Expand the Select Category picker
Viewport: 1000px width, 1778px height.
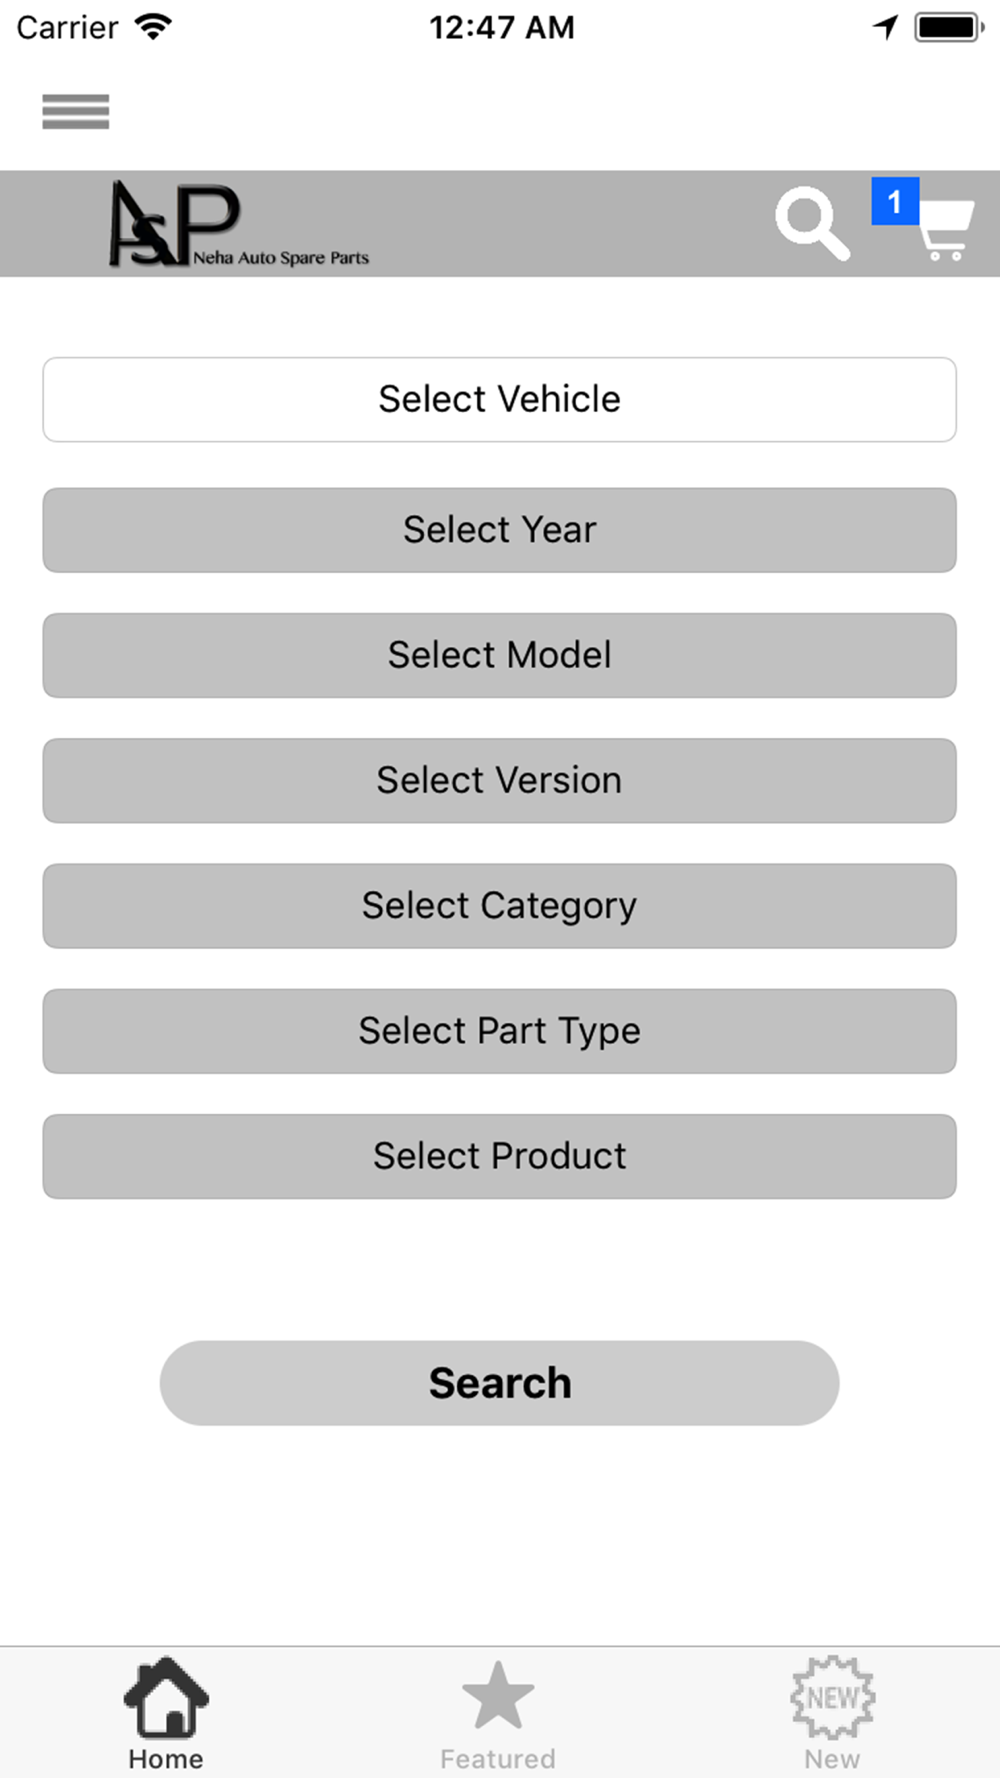tap(499, 906)
